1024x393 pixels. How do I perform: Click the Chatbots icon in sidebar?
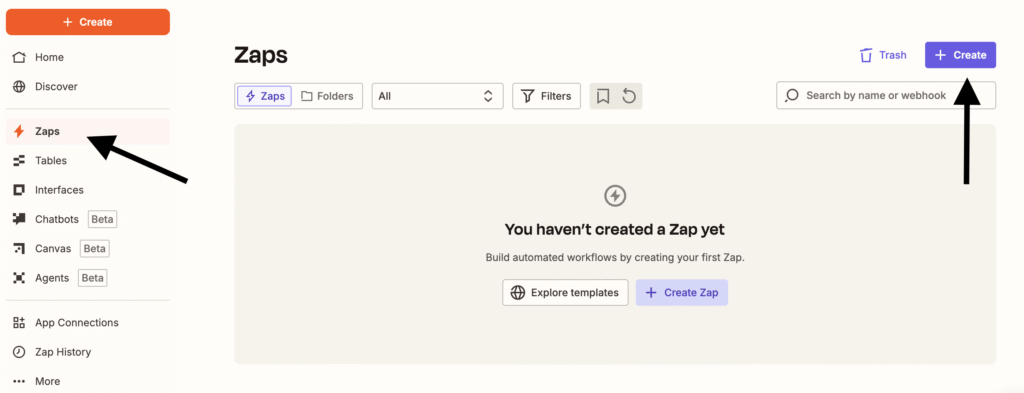(x=19, y=219)
